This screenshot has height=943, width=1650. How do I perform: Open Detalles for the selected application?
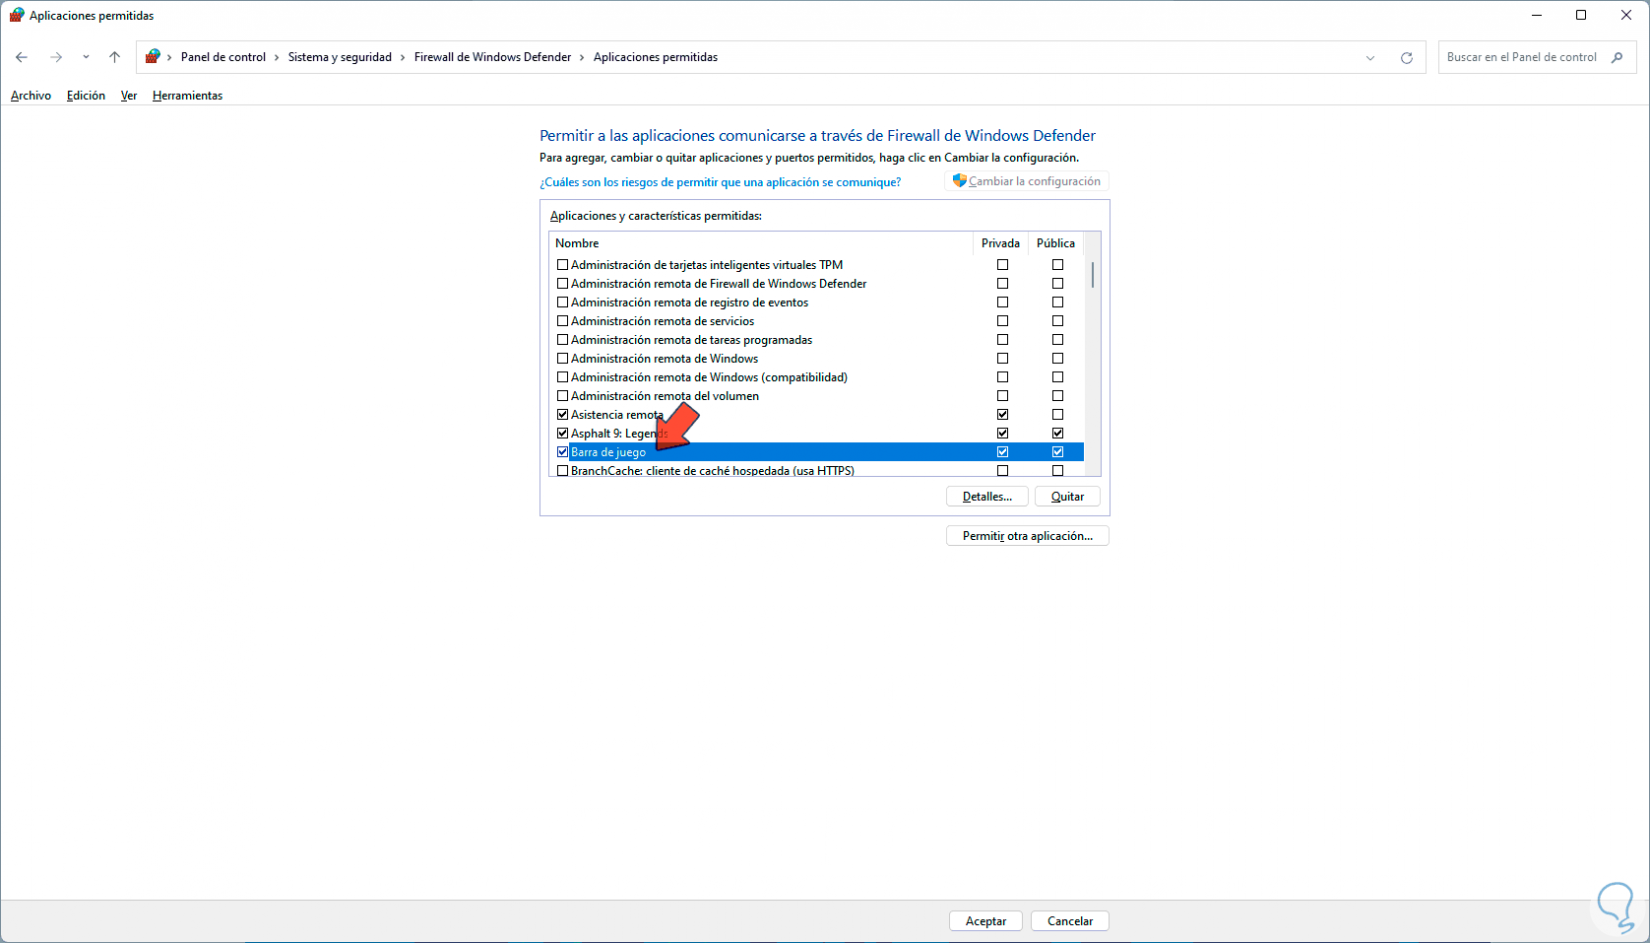click(987, 497)
